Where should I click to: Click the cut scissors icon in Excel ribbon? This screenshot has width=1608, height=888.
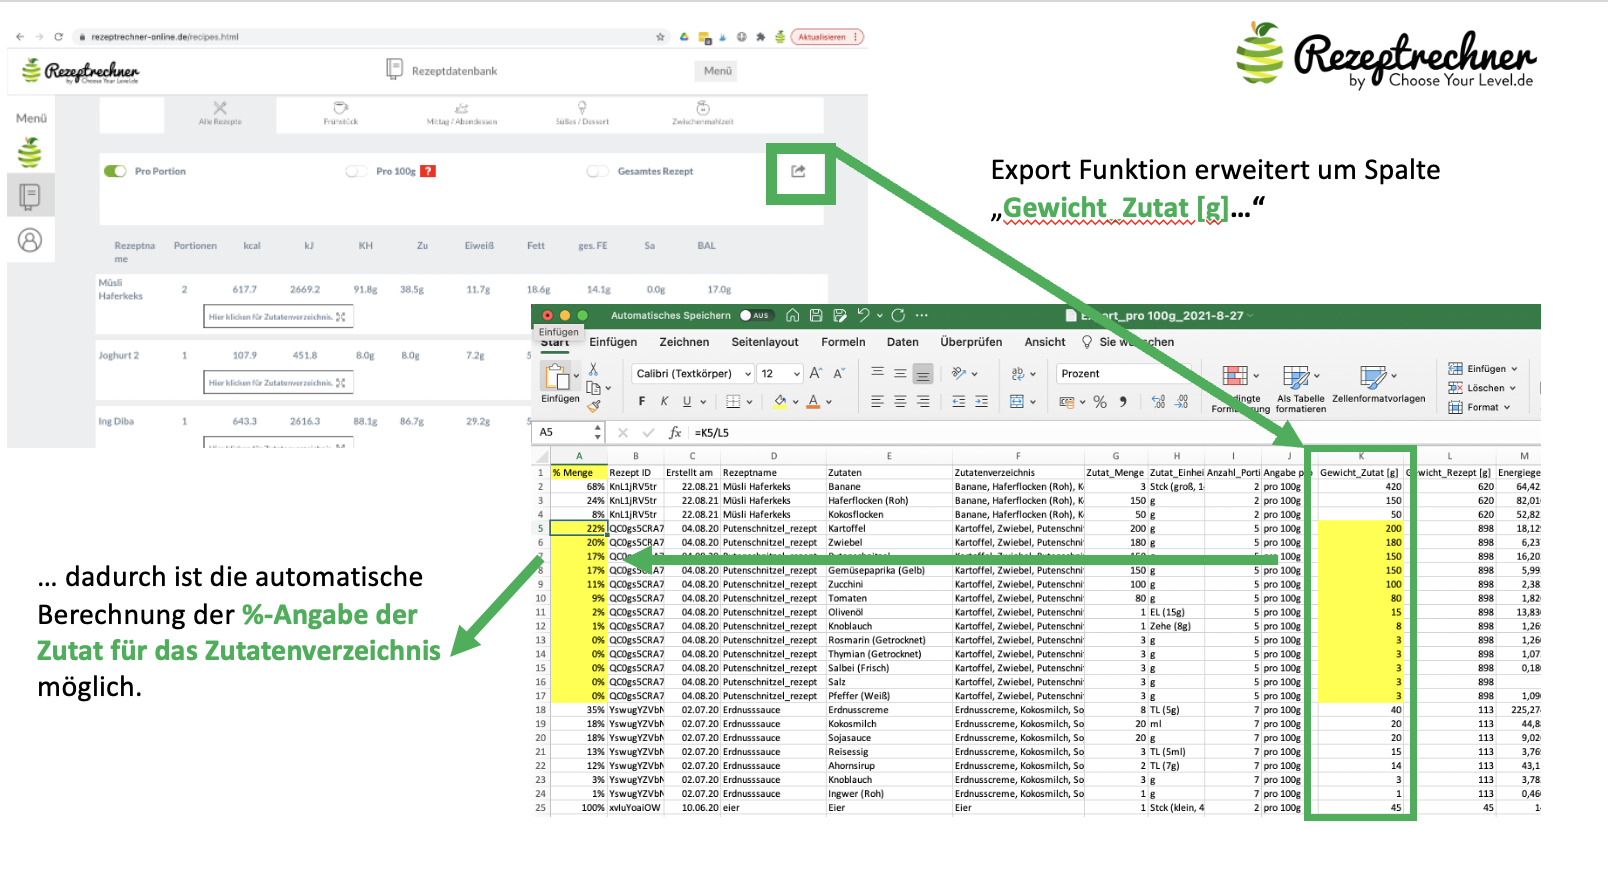pyautogui.click(x=593, y=369)
